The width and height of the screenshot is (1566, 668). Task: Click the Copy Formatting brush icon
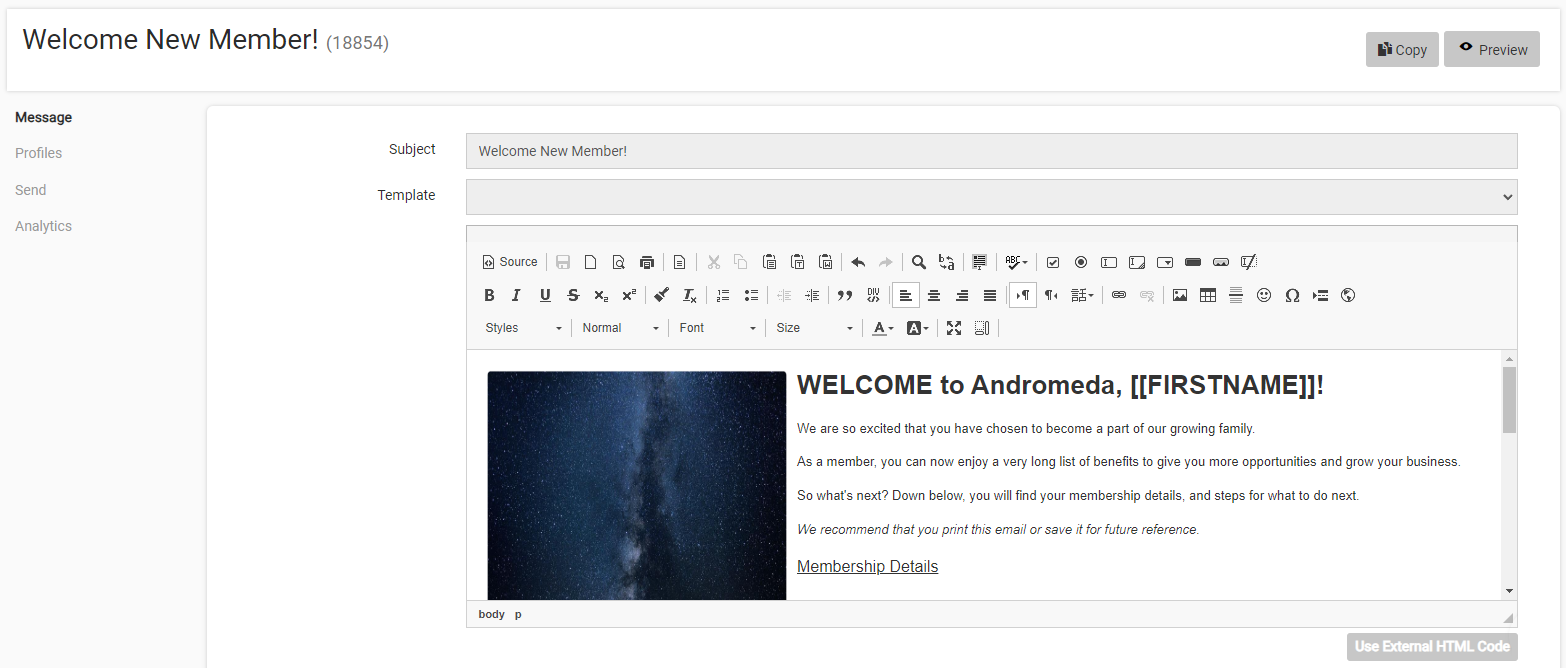[662, 295]
